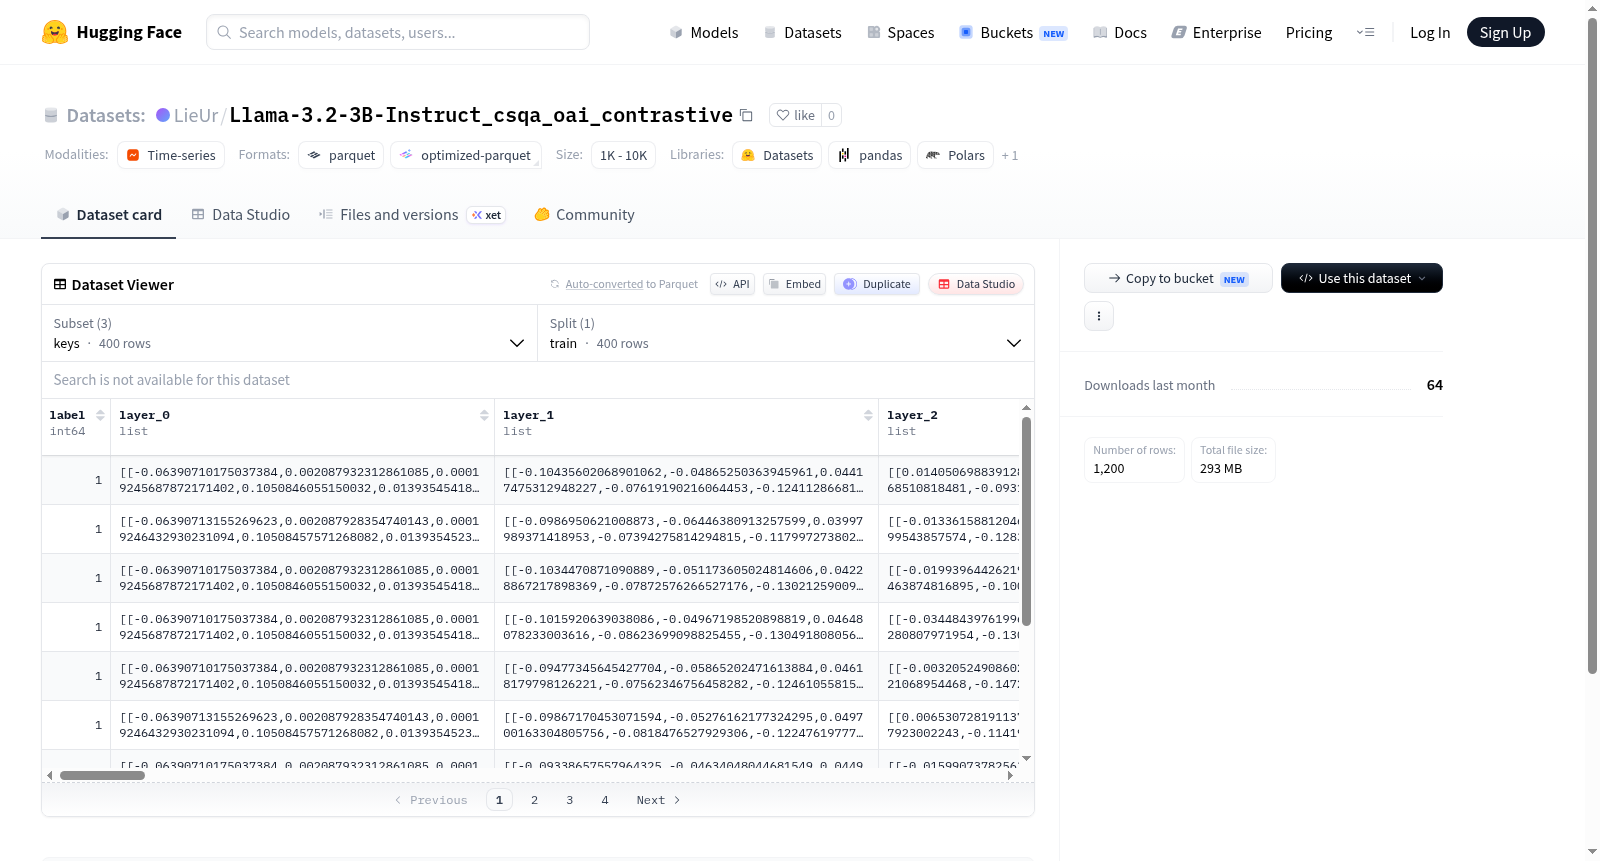This screenshot has height=861, width=1600.
Task: Click the Dataset Viewer table icon
Action: click(60, 285)
